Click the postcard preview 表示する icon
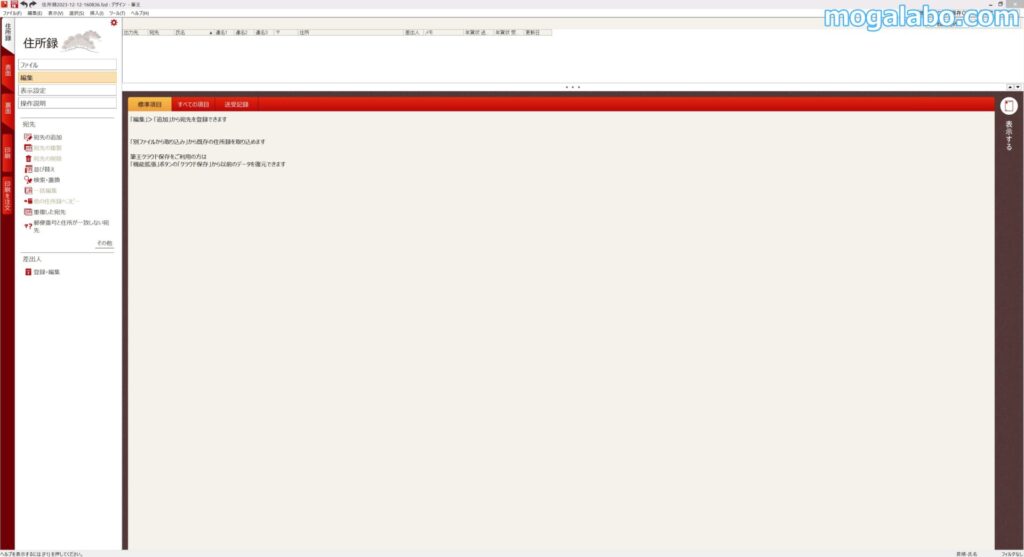 click(1009, 106)
